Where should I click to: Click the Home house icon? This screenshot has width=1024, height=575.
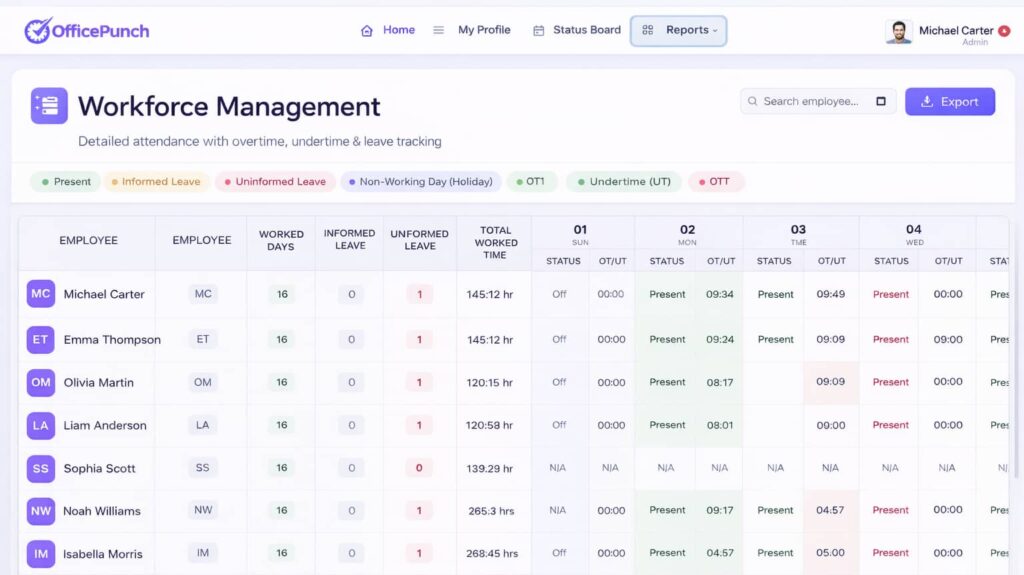coord(367,31)
